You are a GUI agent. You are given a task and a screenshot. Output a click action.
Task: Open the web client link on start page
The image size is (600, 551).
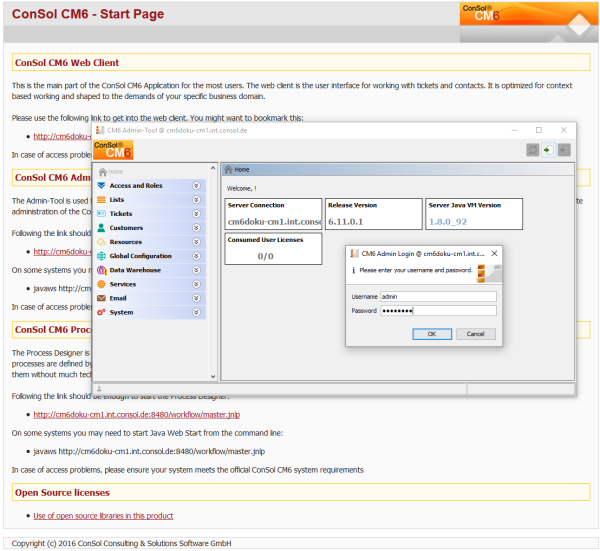62,136
